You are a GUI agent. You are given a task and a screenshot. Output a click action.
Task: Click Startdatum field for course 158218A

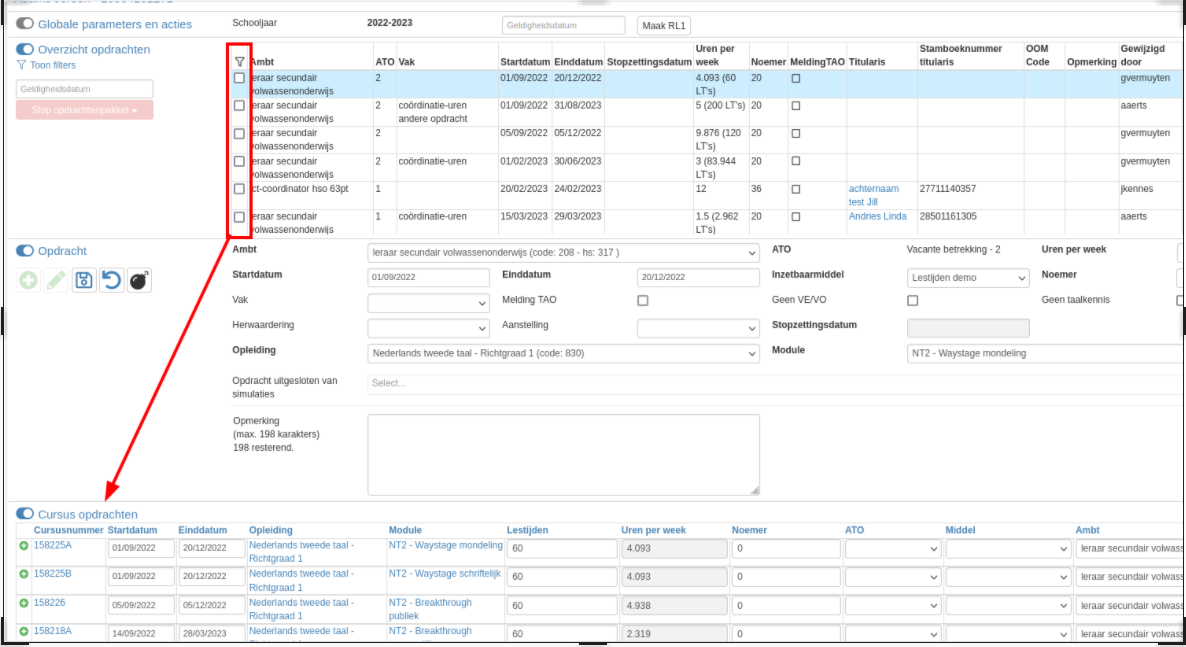pos(141,634)
